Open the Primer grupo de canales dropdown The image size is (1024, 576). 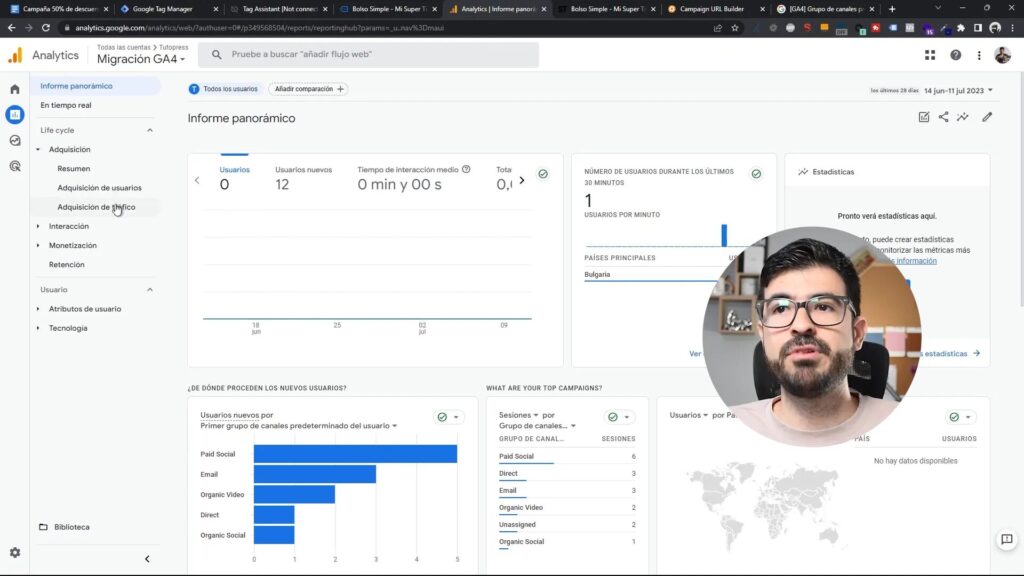(298, 426)
